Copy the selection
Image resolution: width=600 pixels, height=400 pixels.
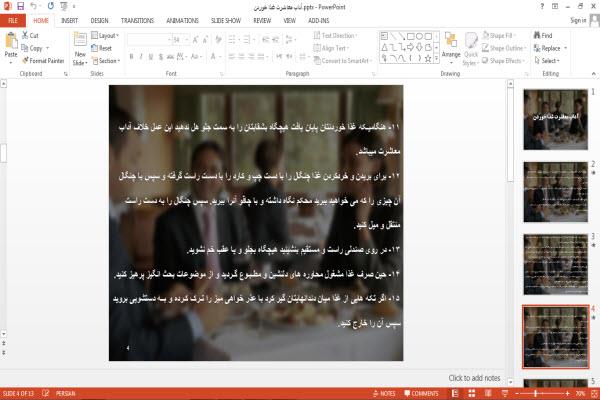coord(32,48)
